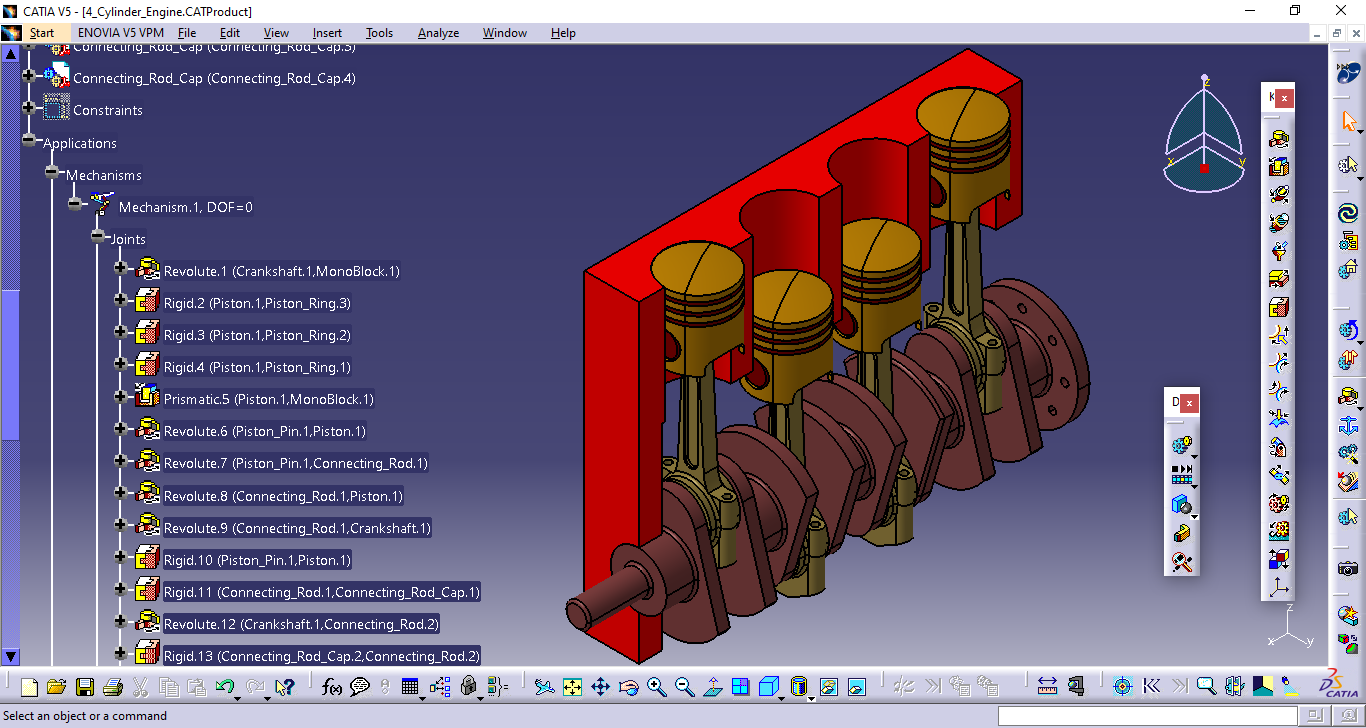Image resolution: width=1366 pixels, height=728 pixels.
Task: Expand the Constraints node
Action: 29,107
